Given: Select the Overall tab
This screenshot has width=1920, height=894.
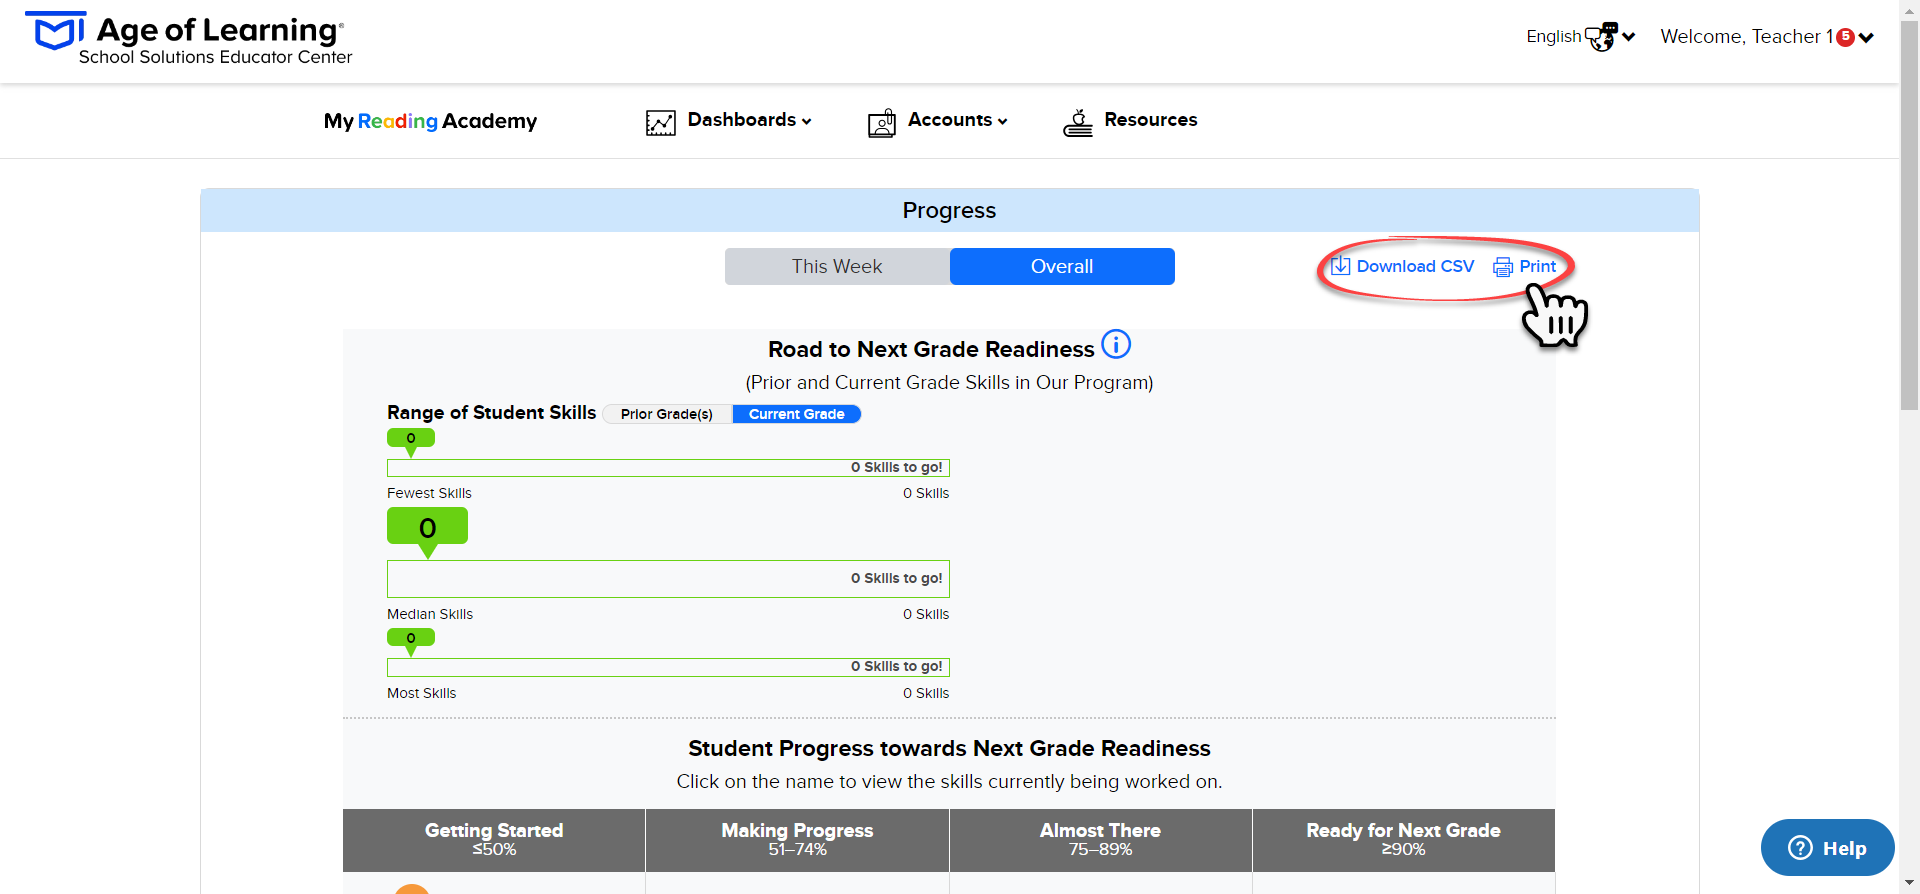Looking at the screenshot, I should 1062,267.
